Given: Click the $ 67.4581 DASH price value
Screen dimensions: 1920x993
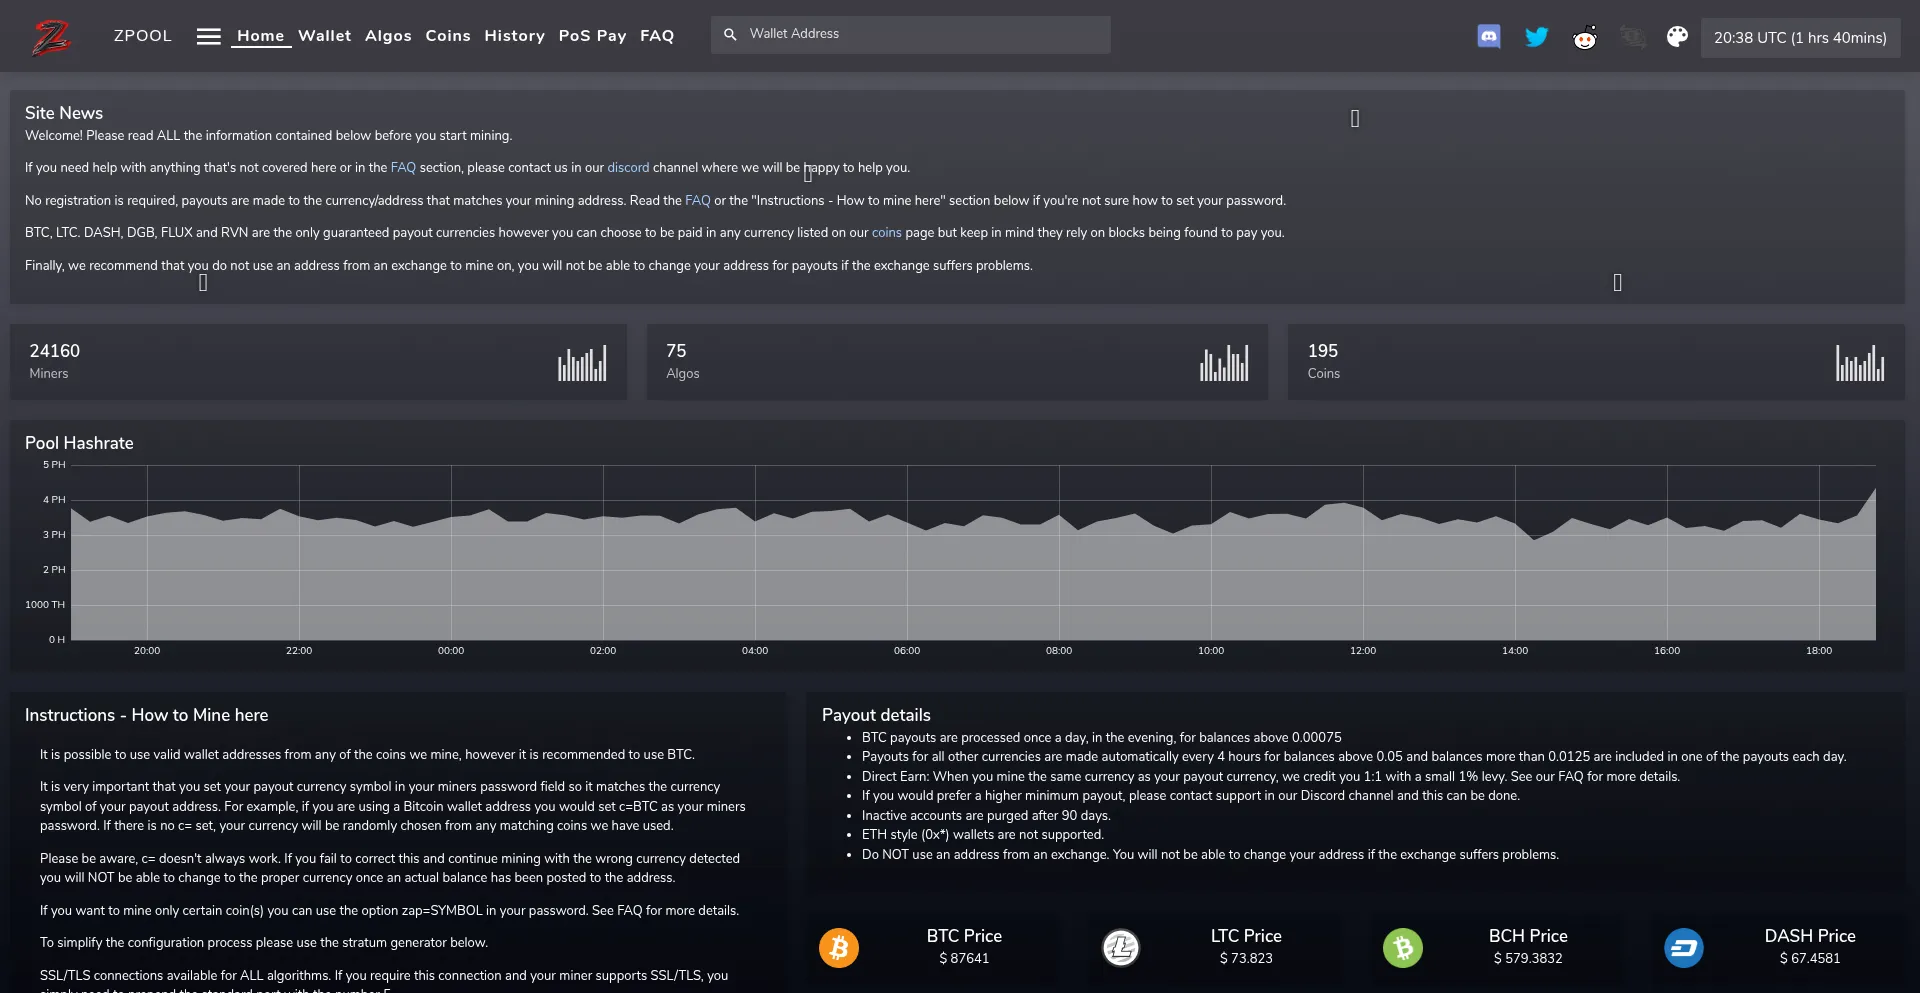Looking at the screenshot, I should pos(1810,958).
